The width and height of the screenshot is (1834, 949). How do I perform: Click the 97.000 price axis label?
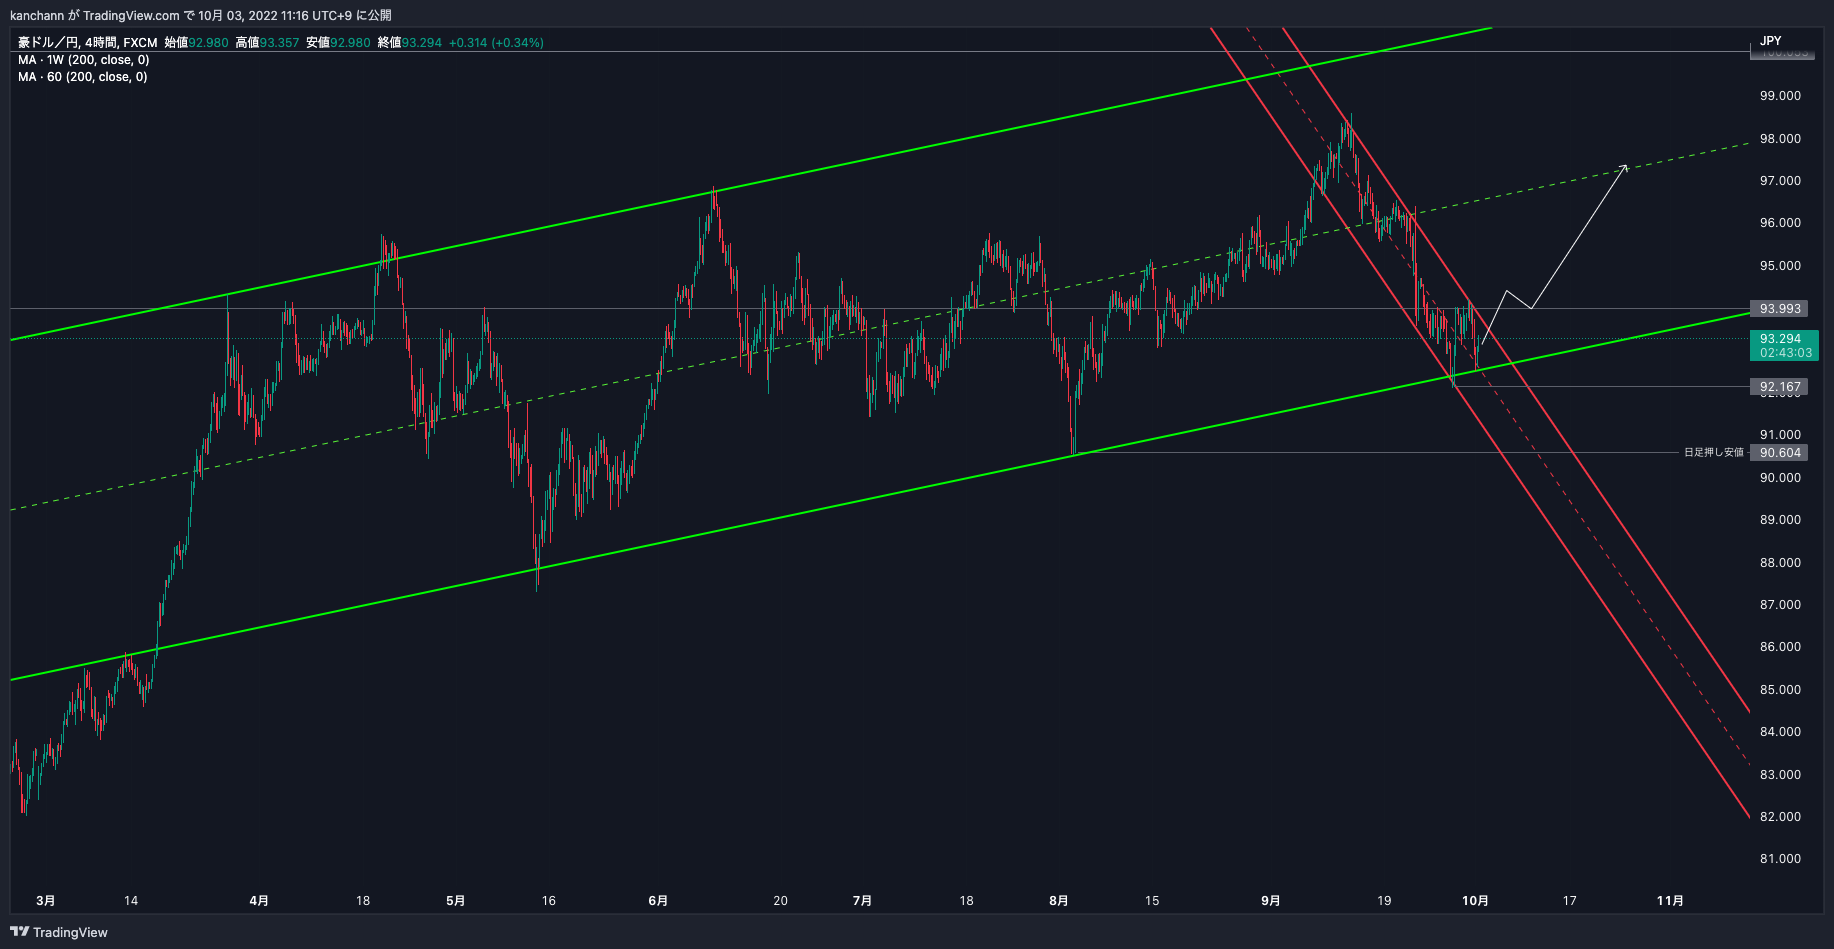pyautogui.click(x=1780, y=181)
